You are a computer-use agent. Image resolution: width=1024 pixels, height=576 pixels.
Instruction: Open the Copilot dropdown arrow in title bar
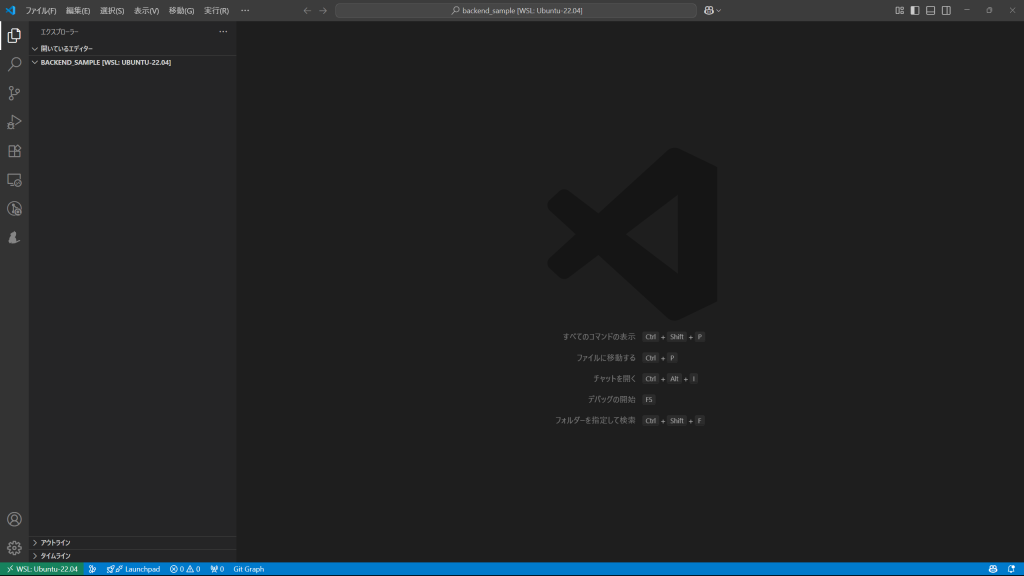pos(718,10)
